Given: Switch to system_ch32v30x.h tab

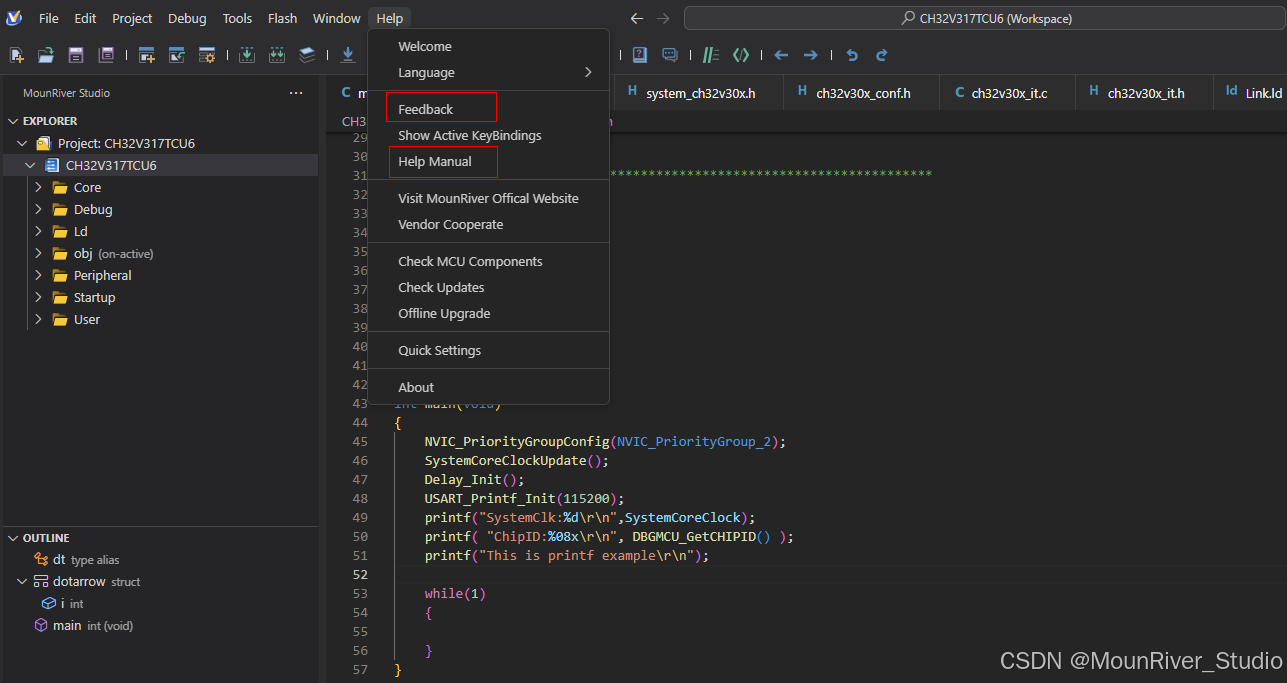Looking at the screenshot, I should tap(698, 93).
